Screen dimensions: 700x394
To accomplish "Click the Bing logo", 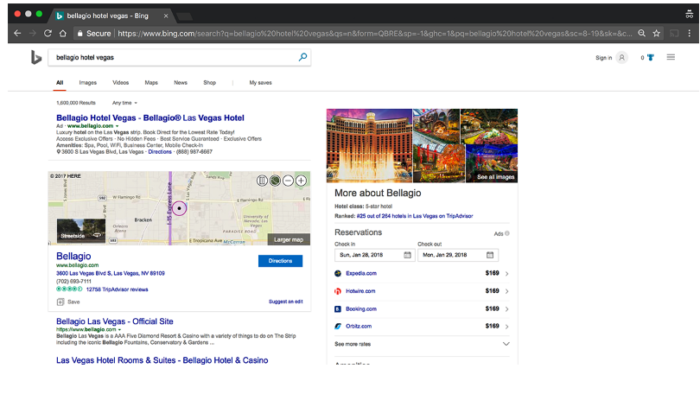I will [x=36, y=58].
